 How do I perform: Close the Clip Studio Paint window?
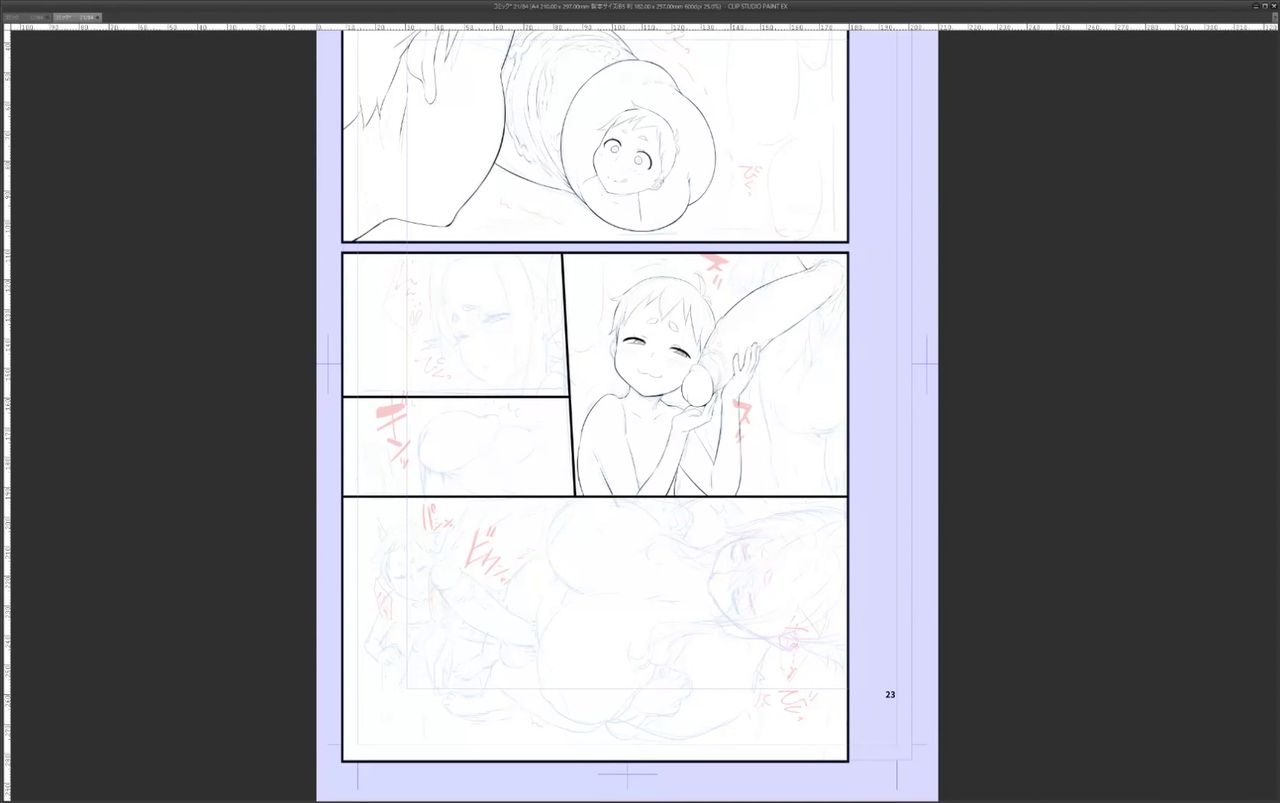1273,5
